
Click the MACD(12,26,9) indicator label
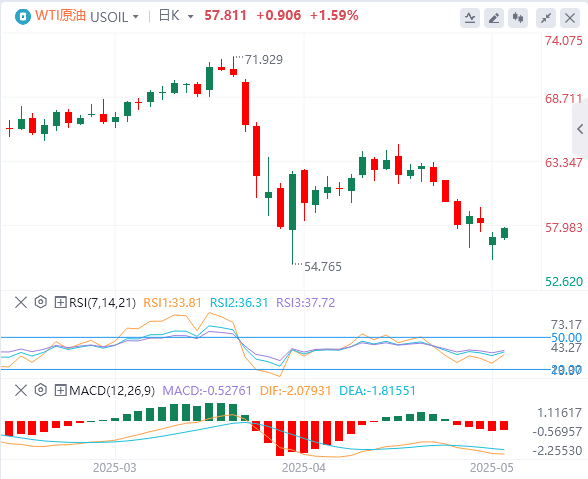point(112,391)
